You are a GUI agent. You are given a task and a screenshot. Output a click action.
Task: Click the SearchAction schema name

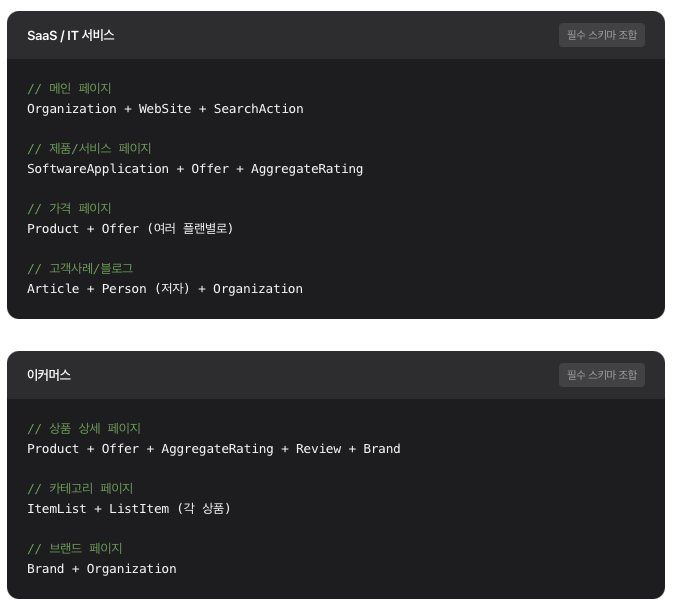point(258,108)
